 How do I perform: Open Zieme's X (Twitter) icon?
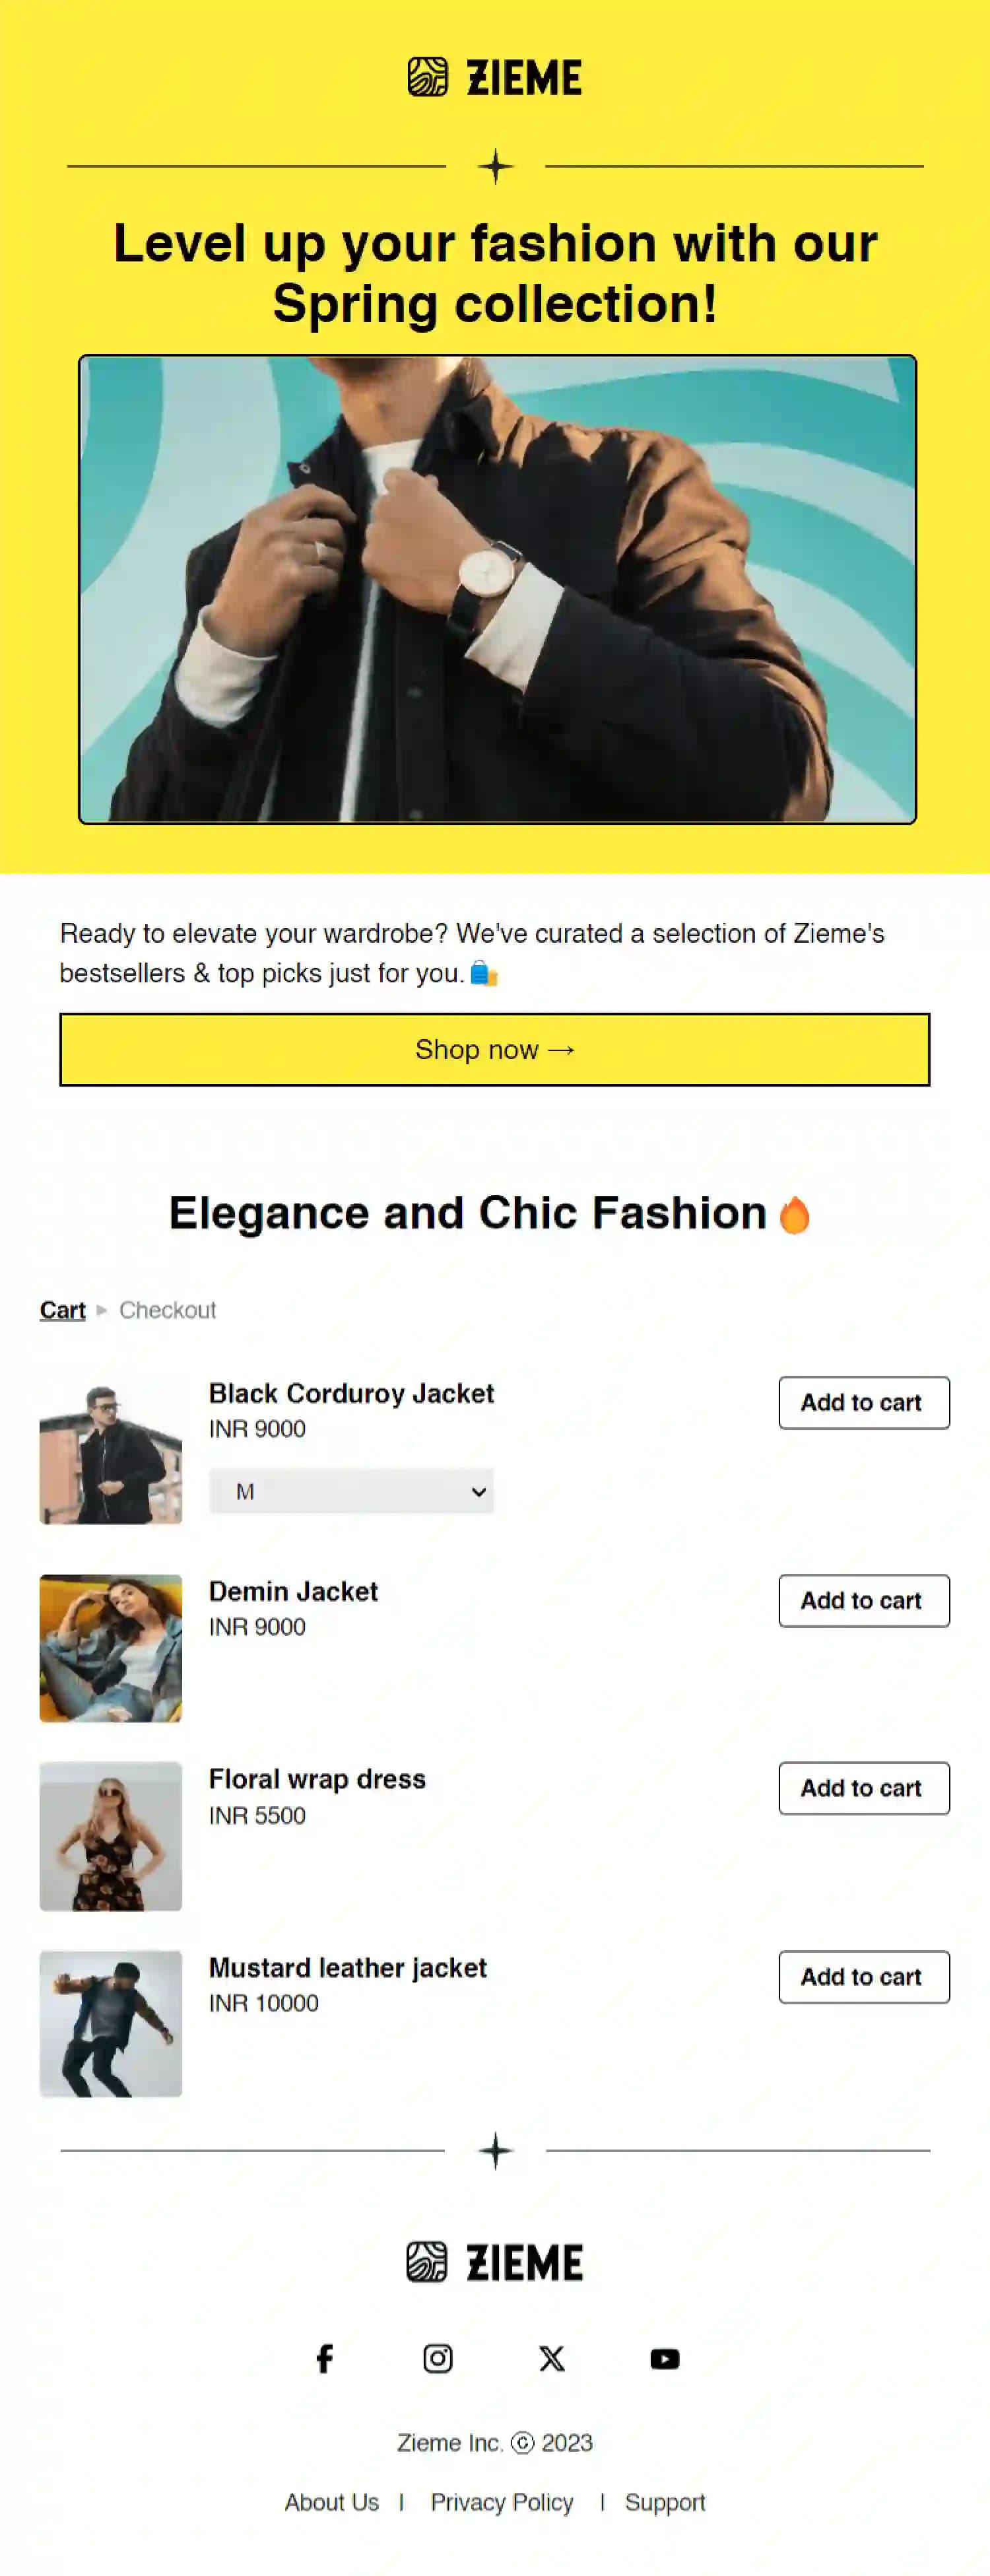tap(551, 2359)
